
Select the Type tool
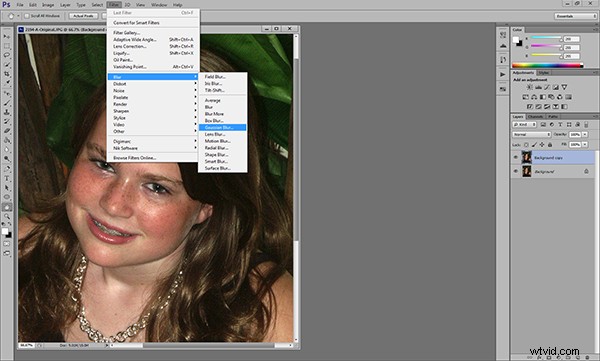[7, 179]
